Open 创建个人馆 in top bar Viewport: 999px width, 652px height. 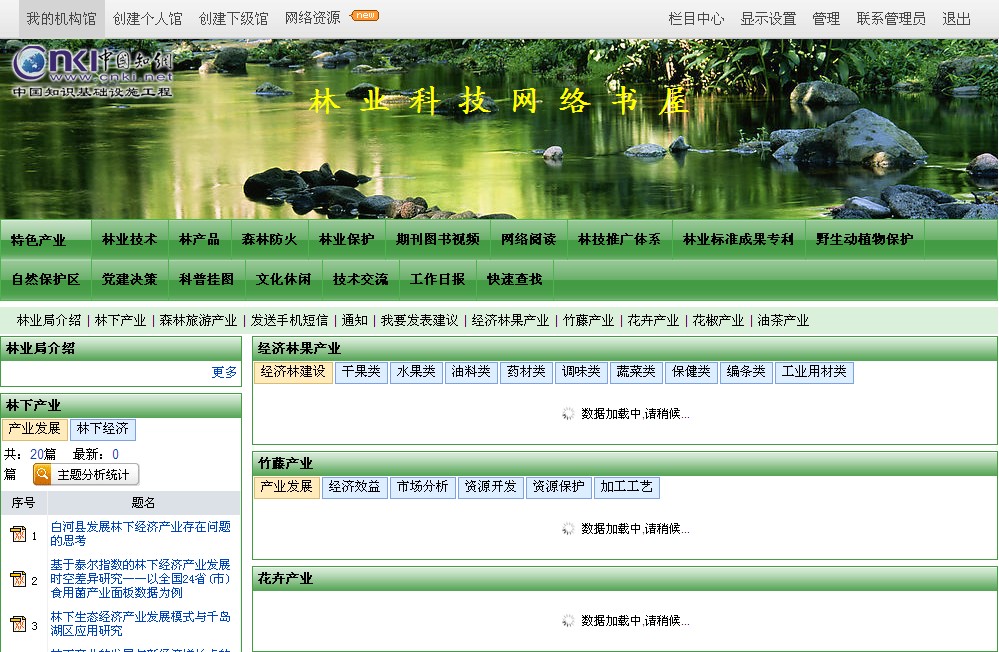(147, 18)
